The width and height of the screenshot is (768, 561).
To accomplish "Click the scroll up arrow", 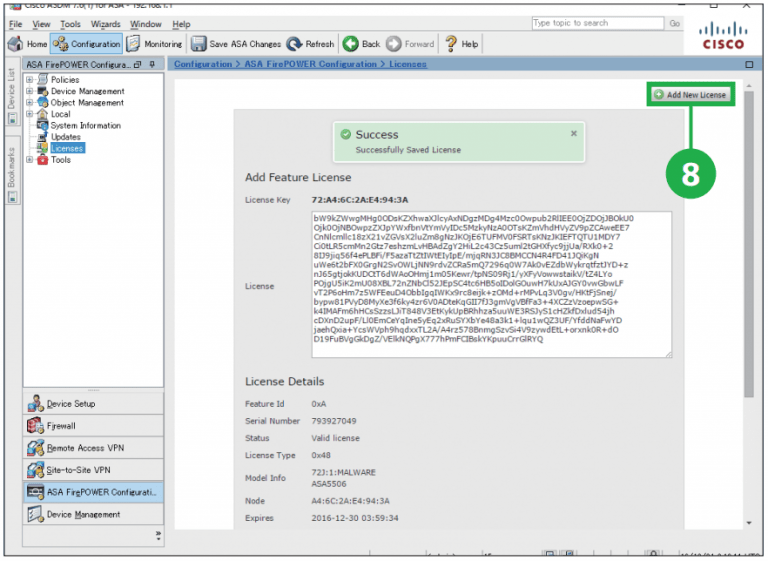I will [748, 86].
